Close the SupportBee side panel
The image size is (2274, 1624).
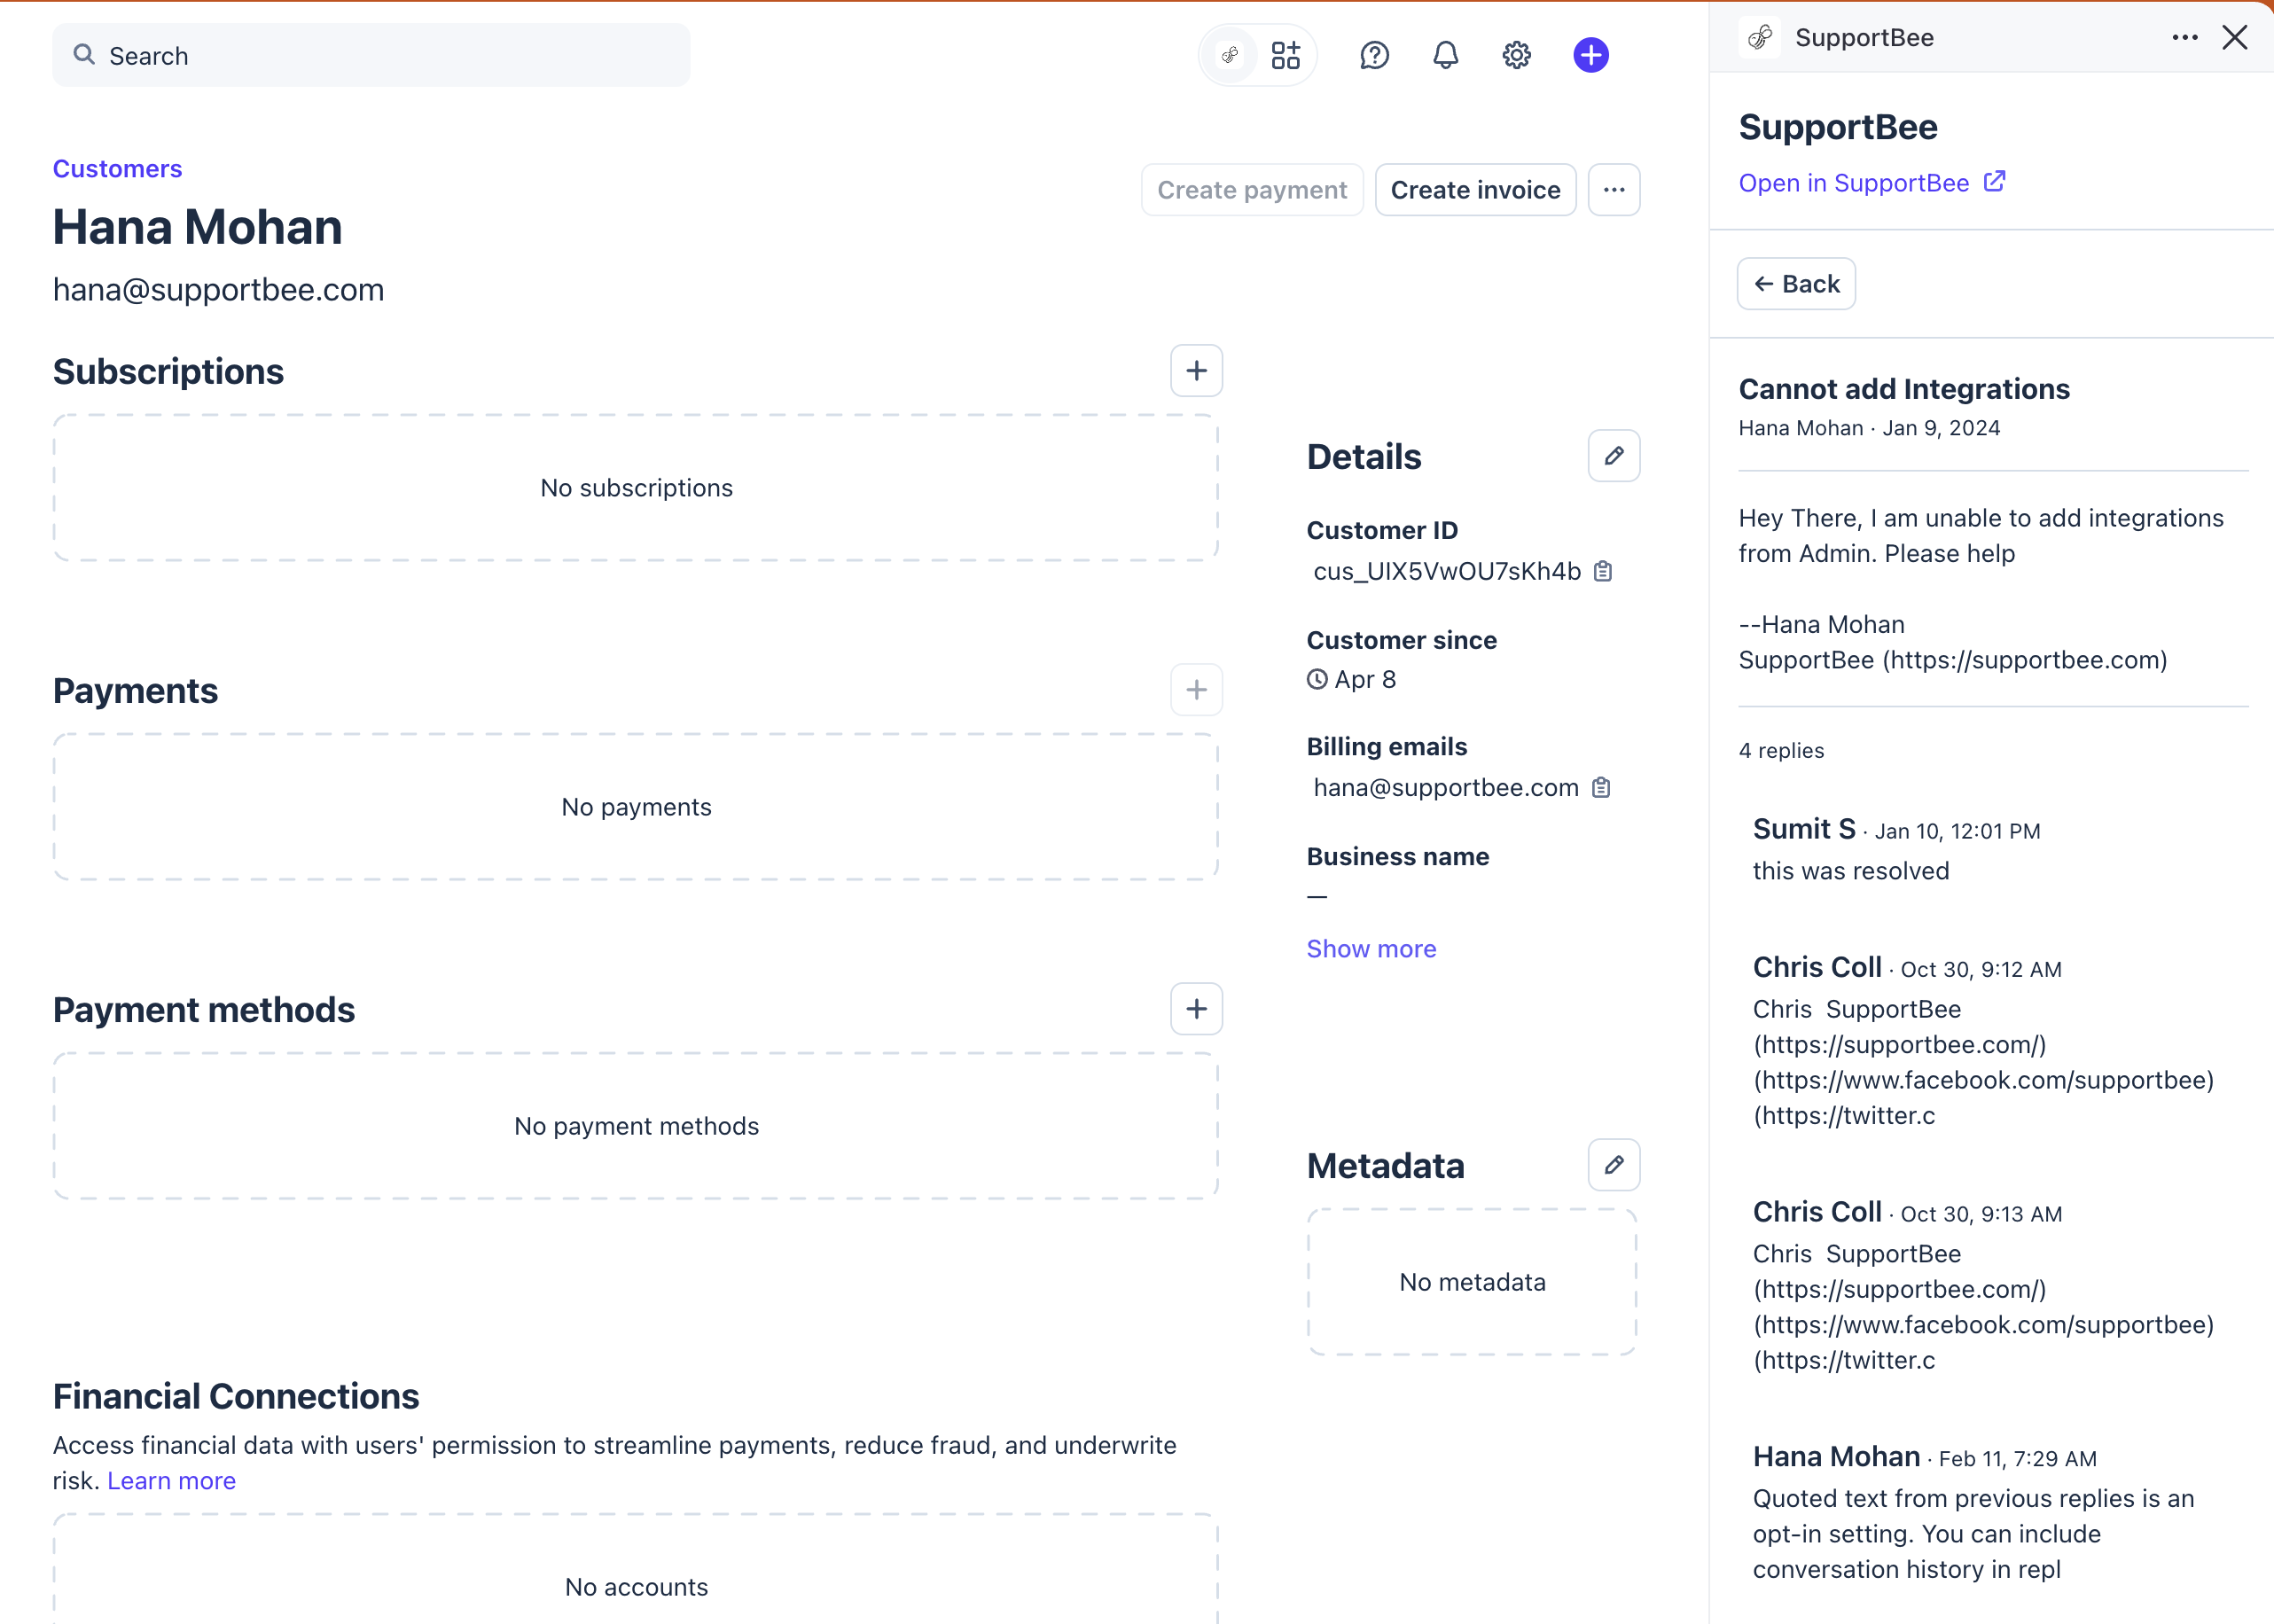pos(2235,37)
